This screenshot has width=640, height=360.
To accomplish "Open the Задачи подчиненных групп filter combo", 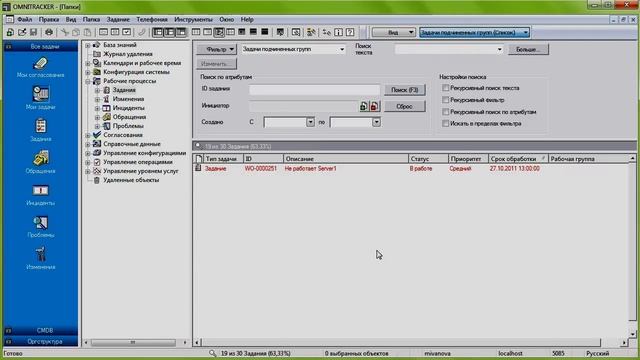I will pos(293,49).
